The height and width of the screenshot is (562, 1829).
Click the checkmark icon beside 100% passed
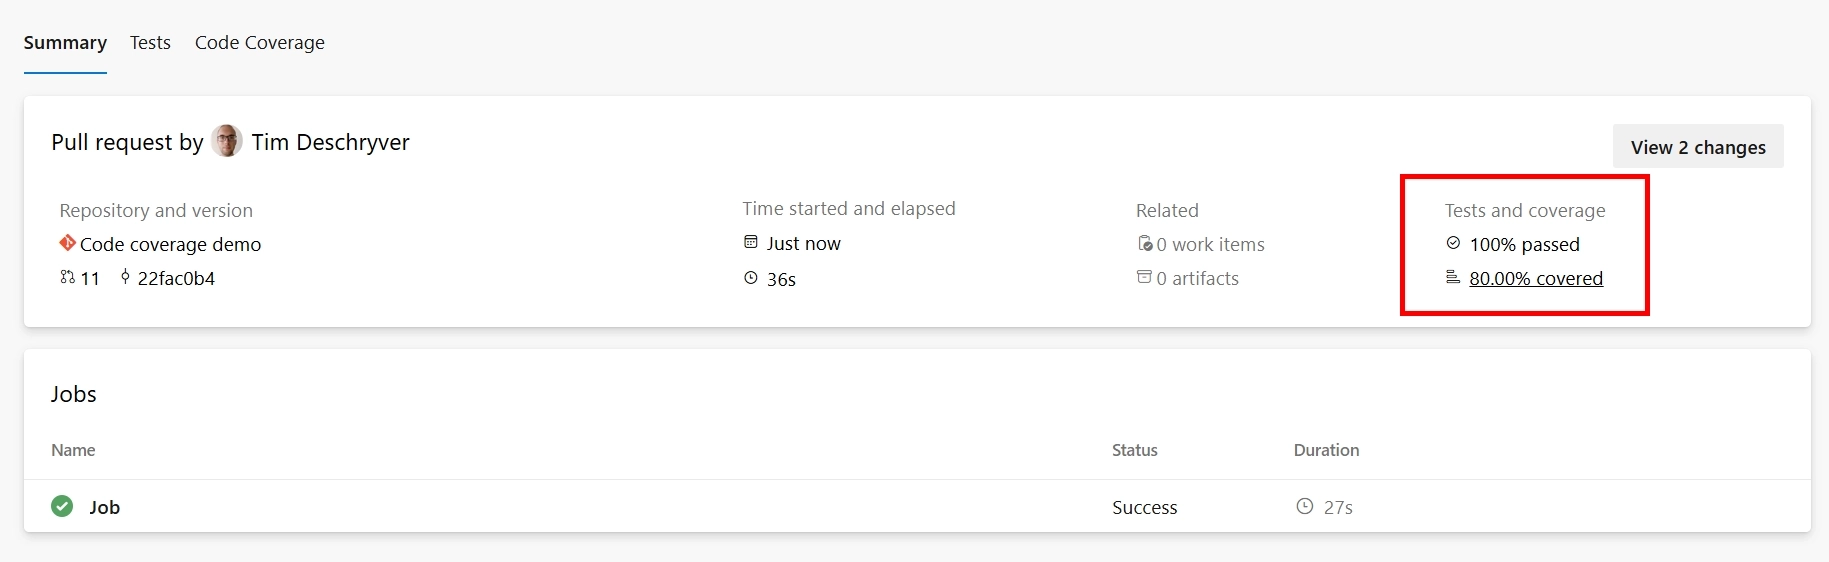pos(1453,243)
